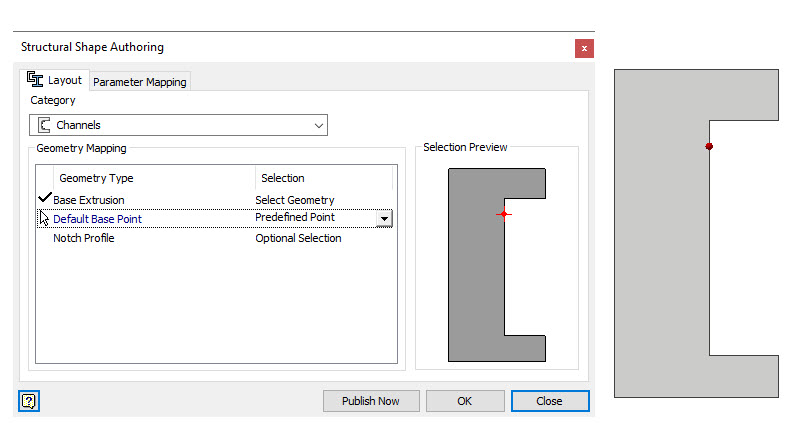Click the Optional Selection cell
This screenshot has height=428, width=795.
[298, 238]
